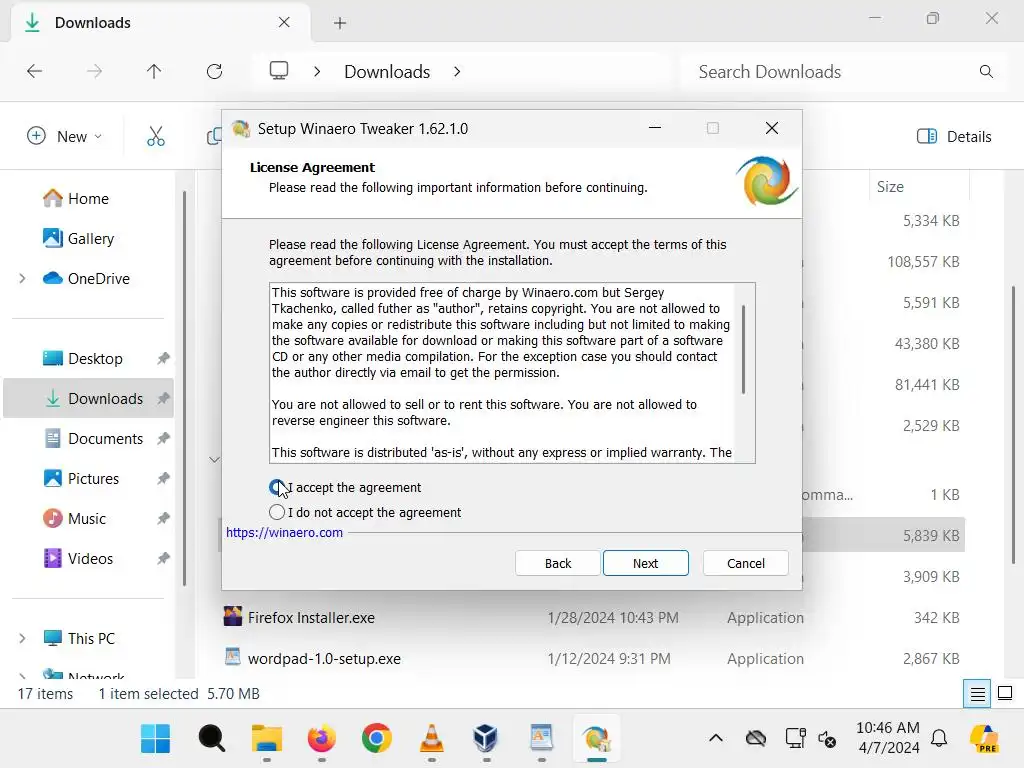
Task: Open taskbar Search
Action: click(212, 739)
